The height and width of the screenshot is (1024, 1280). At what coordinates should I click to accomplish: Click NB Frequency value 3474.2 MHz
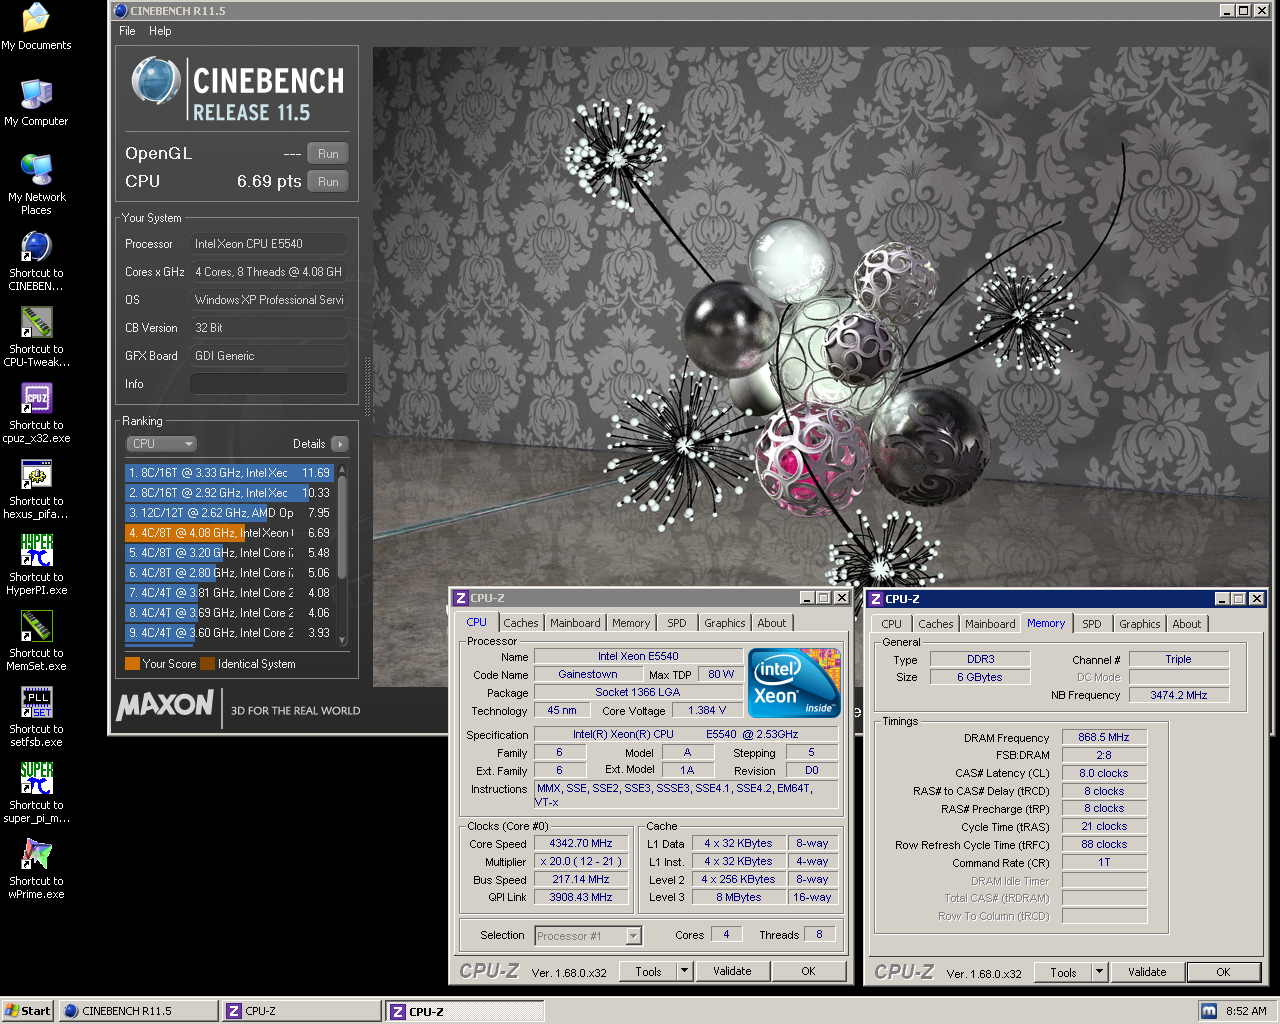(1179, 695)
